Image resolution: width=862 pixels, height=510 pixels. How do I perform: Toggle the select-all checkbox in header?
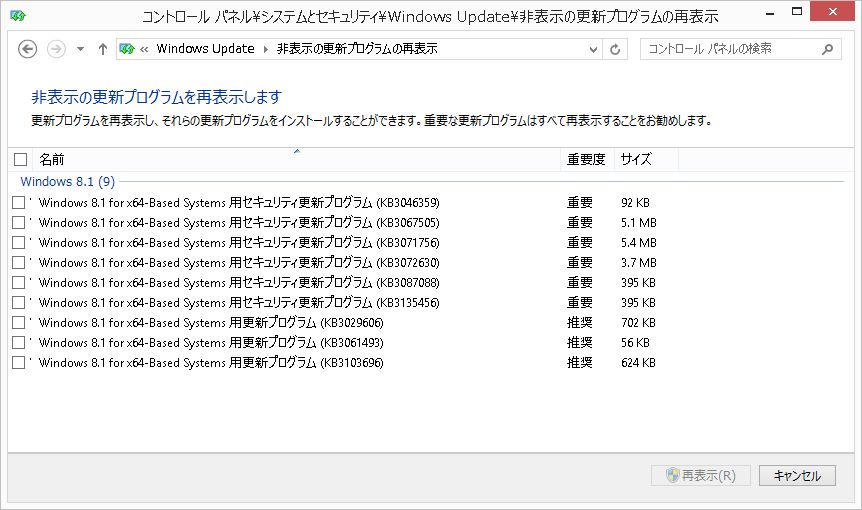coord(20,159)
